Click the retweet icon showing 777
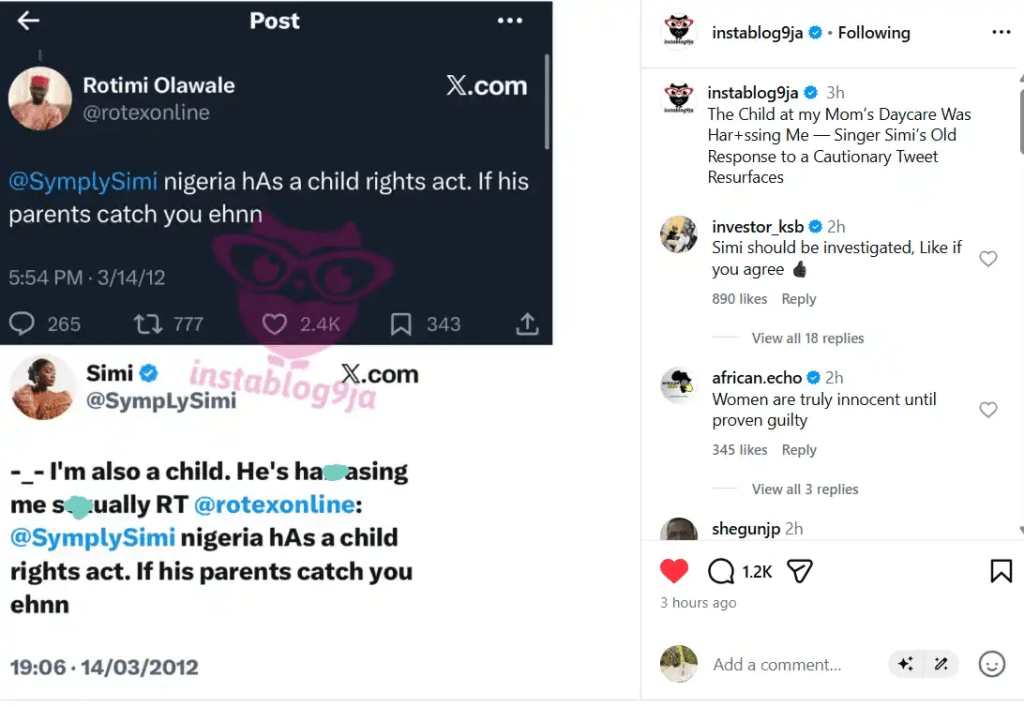The image size is (1024, 707). [147, 324]
